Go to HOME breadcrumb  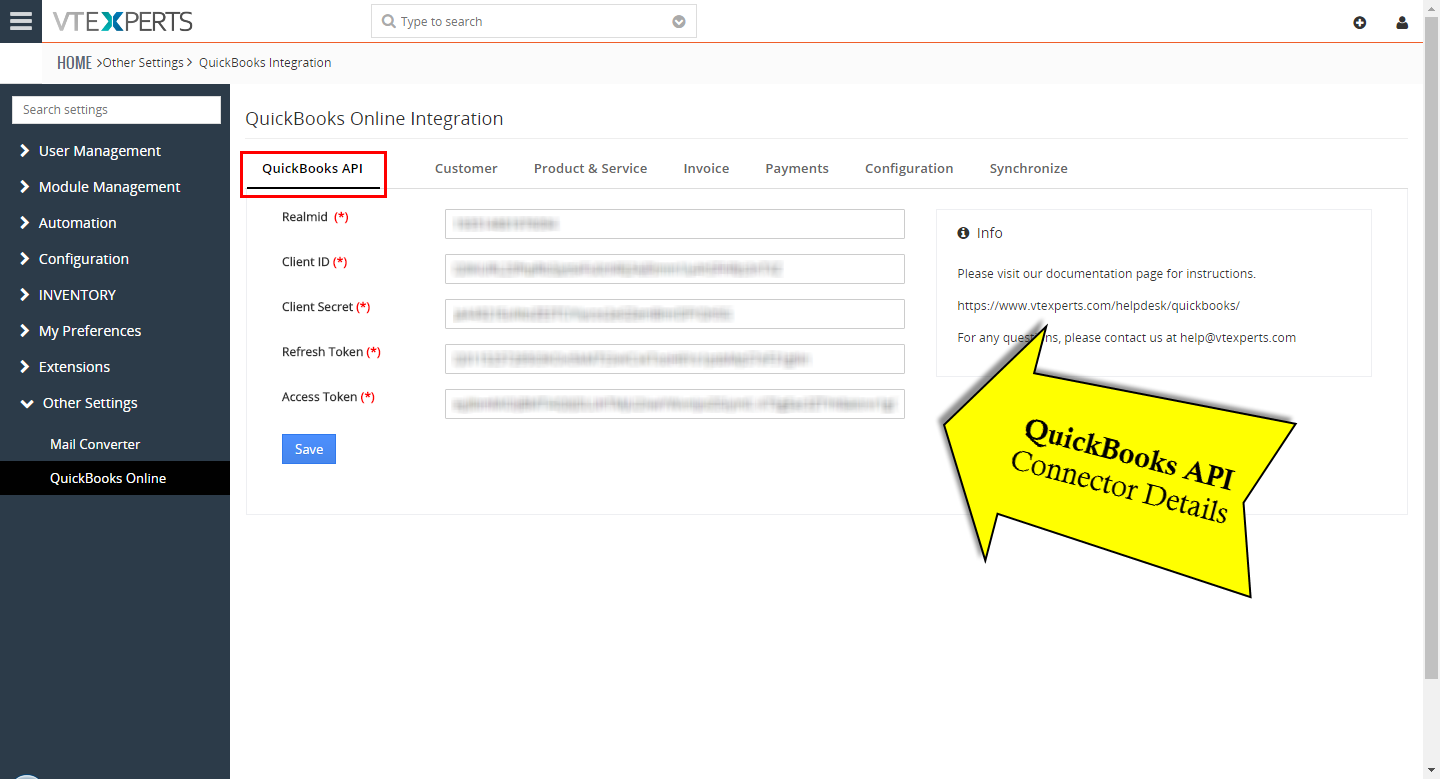click(x=74, y=62)
